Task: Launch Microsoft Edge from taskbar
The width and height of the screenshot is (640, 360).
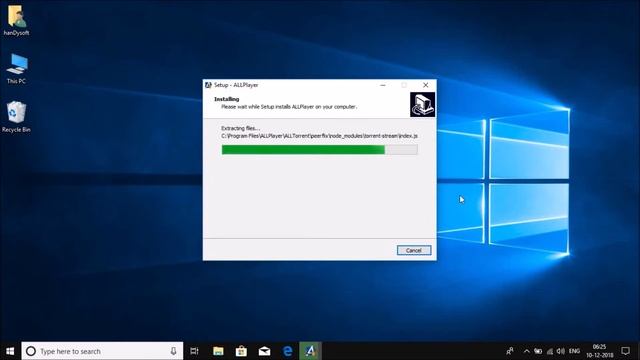Action: coord(288,351)
